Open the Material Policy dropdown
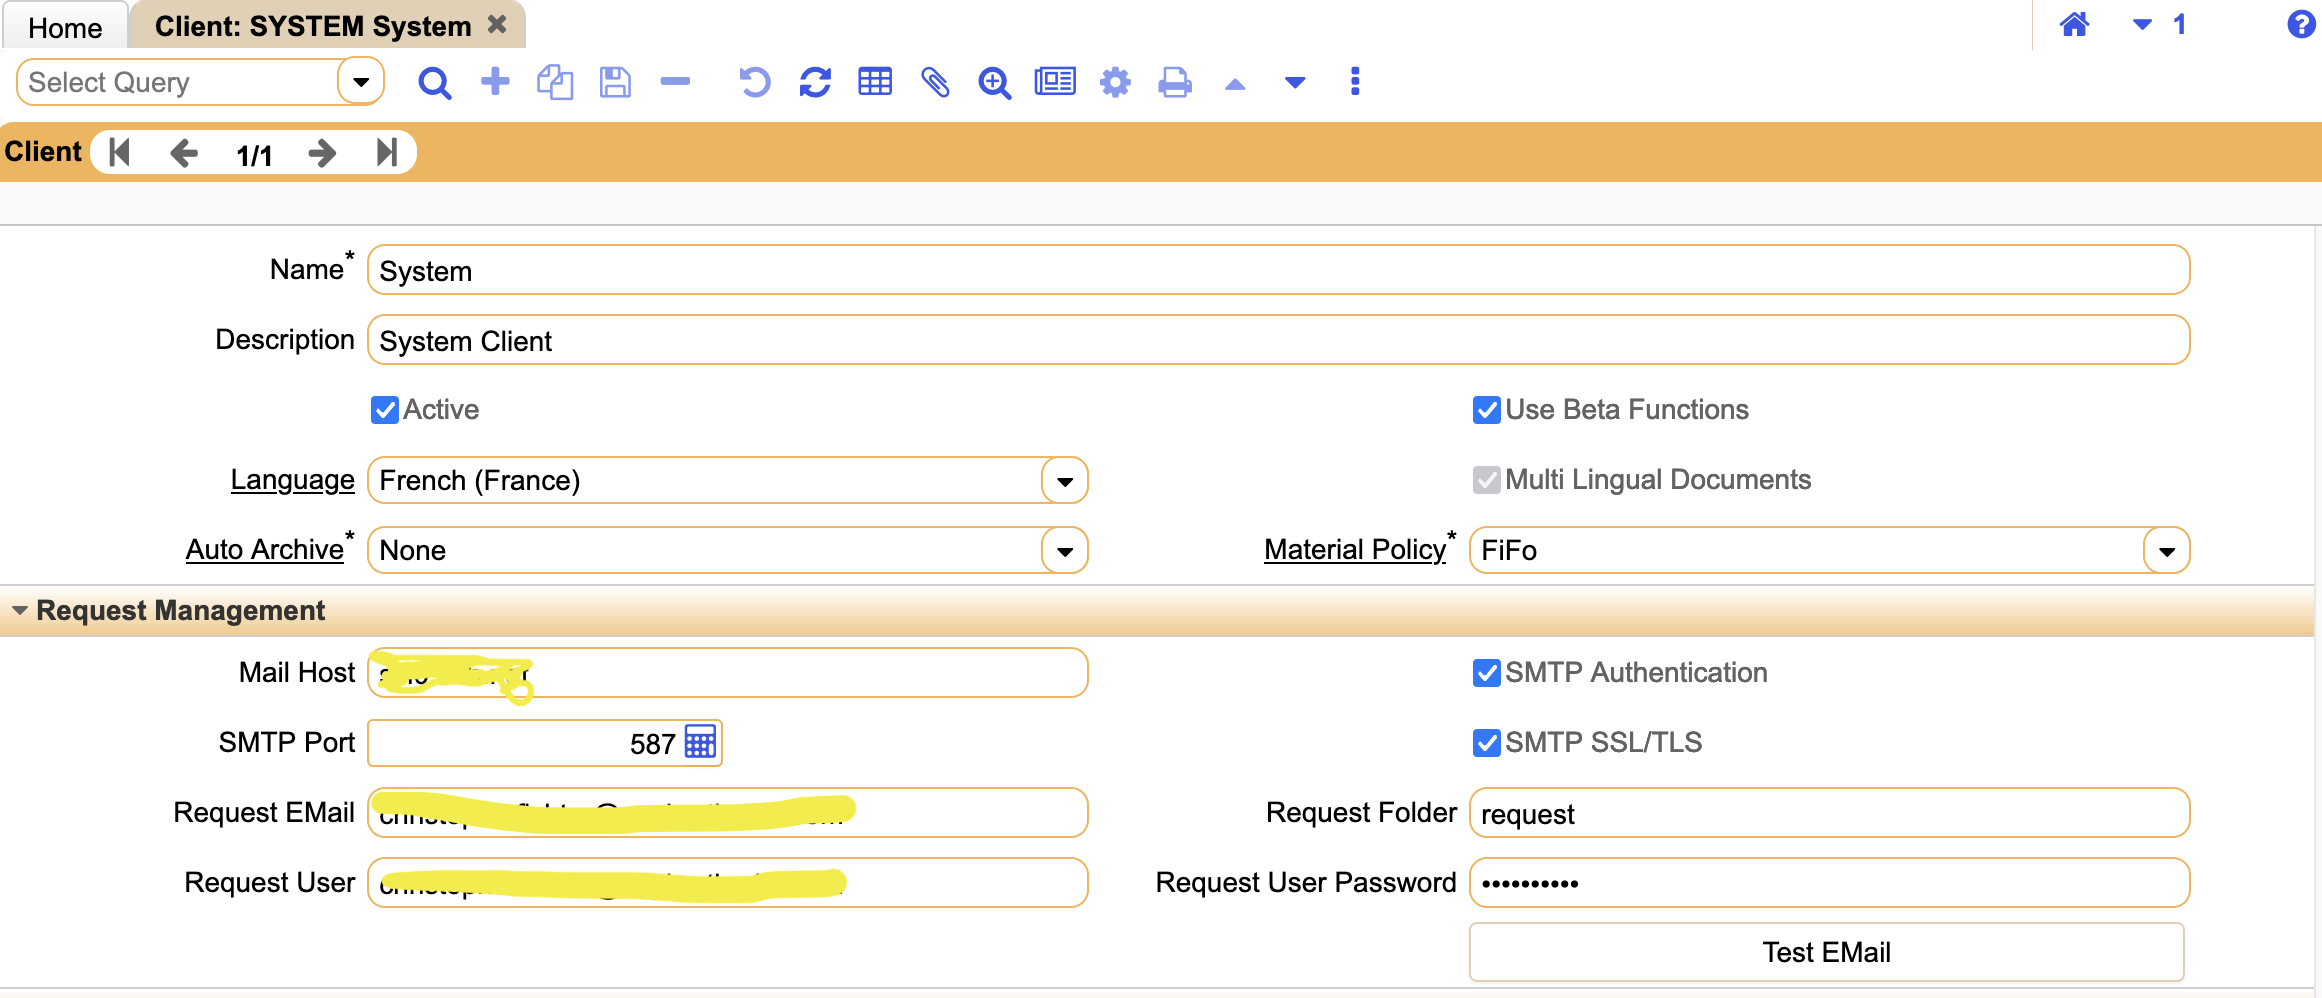 click(2166, 550)
